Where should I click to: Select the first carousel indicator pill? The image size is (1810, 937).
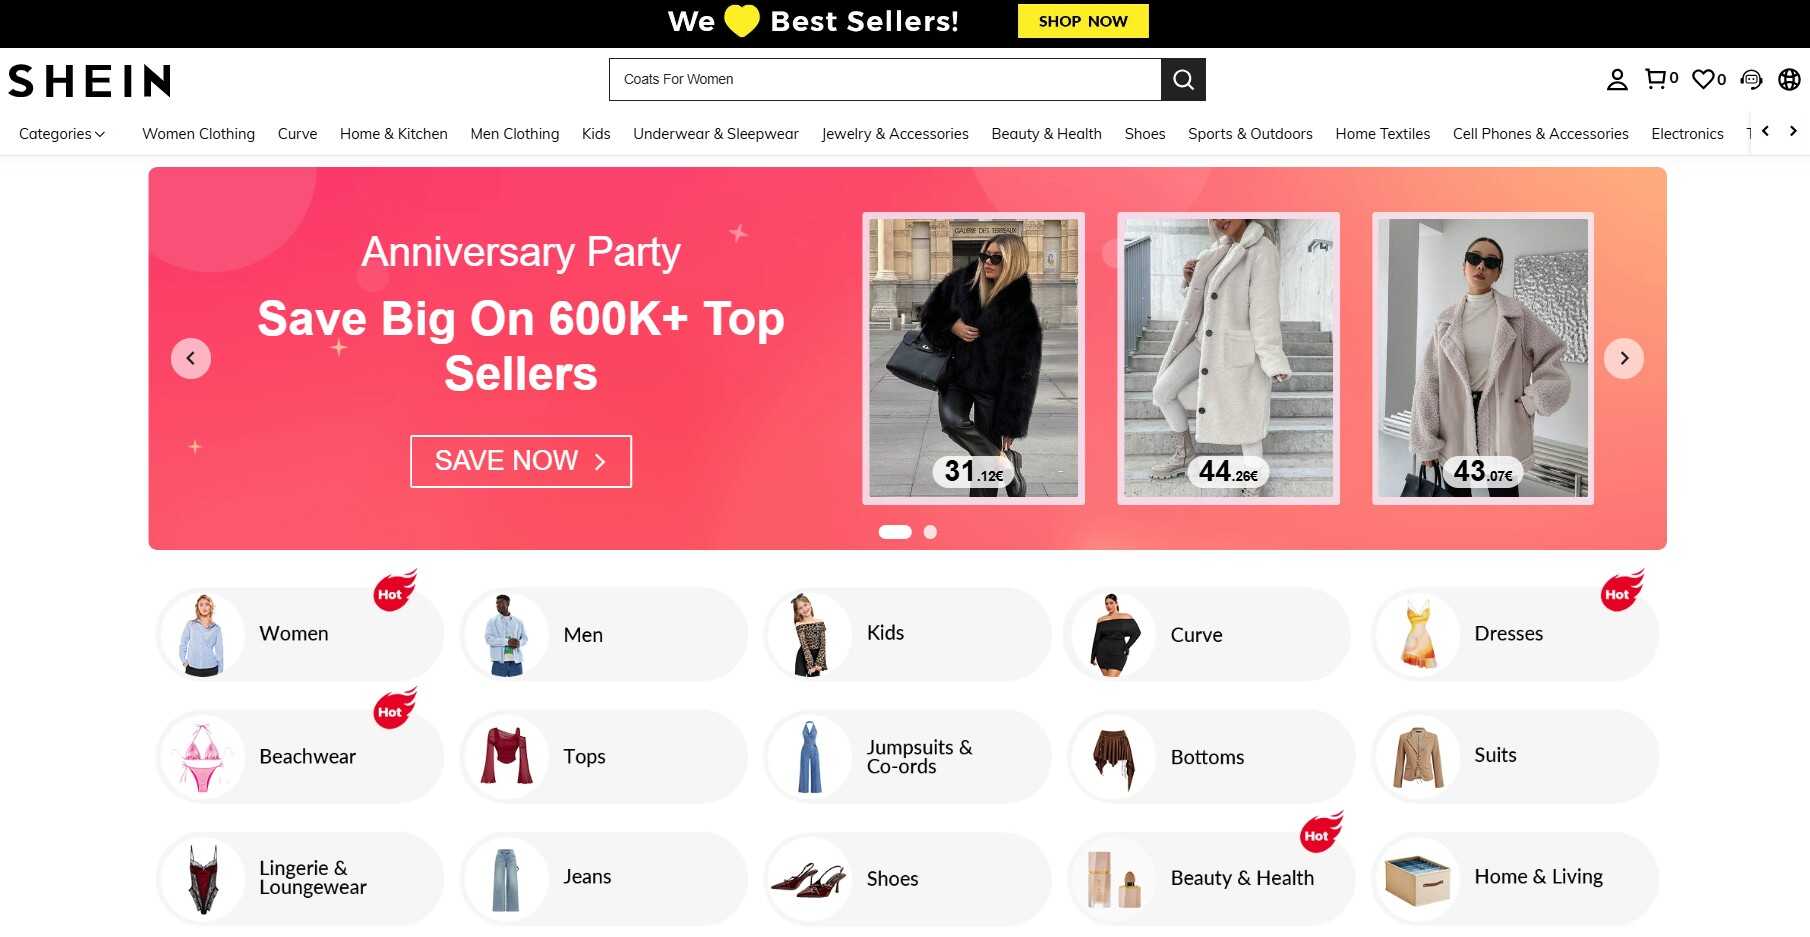click(895, 532)
